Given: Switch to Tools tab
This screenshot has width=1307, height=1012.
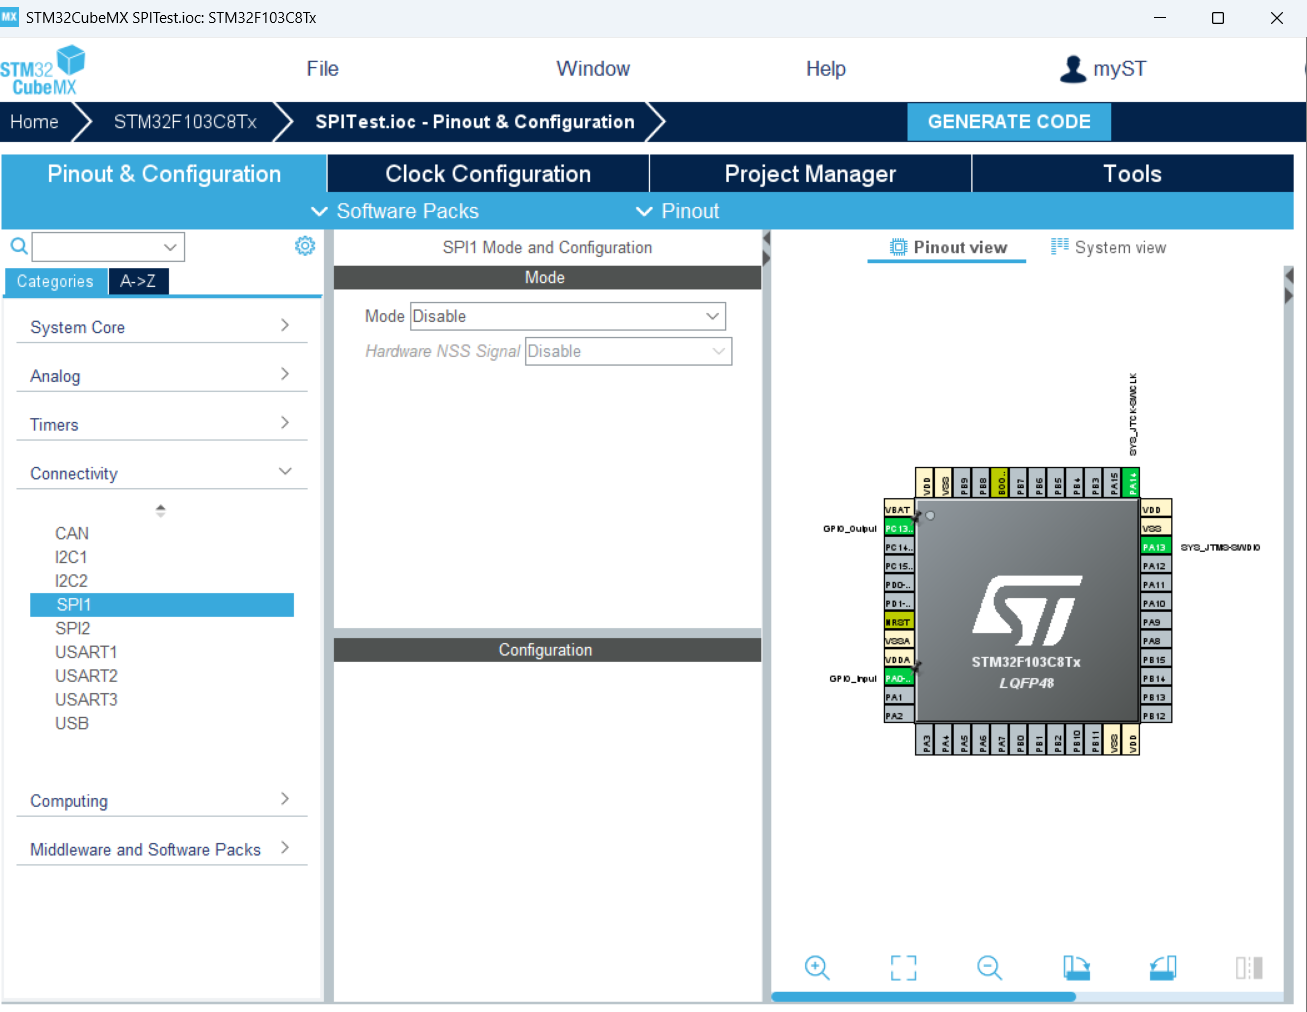Looking at the screenshot, I should tap(1132, 174).
